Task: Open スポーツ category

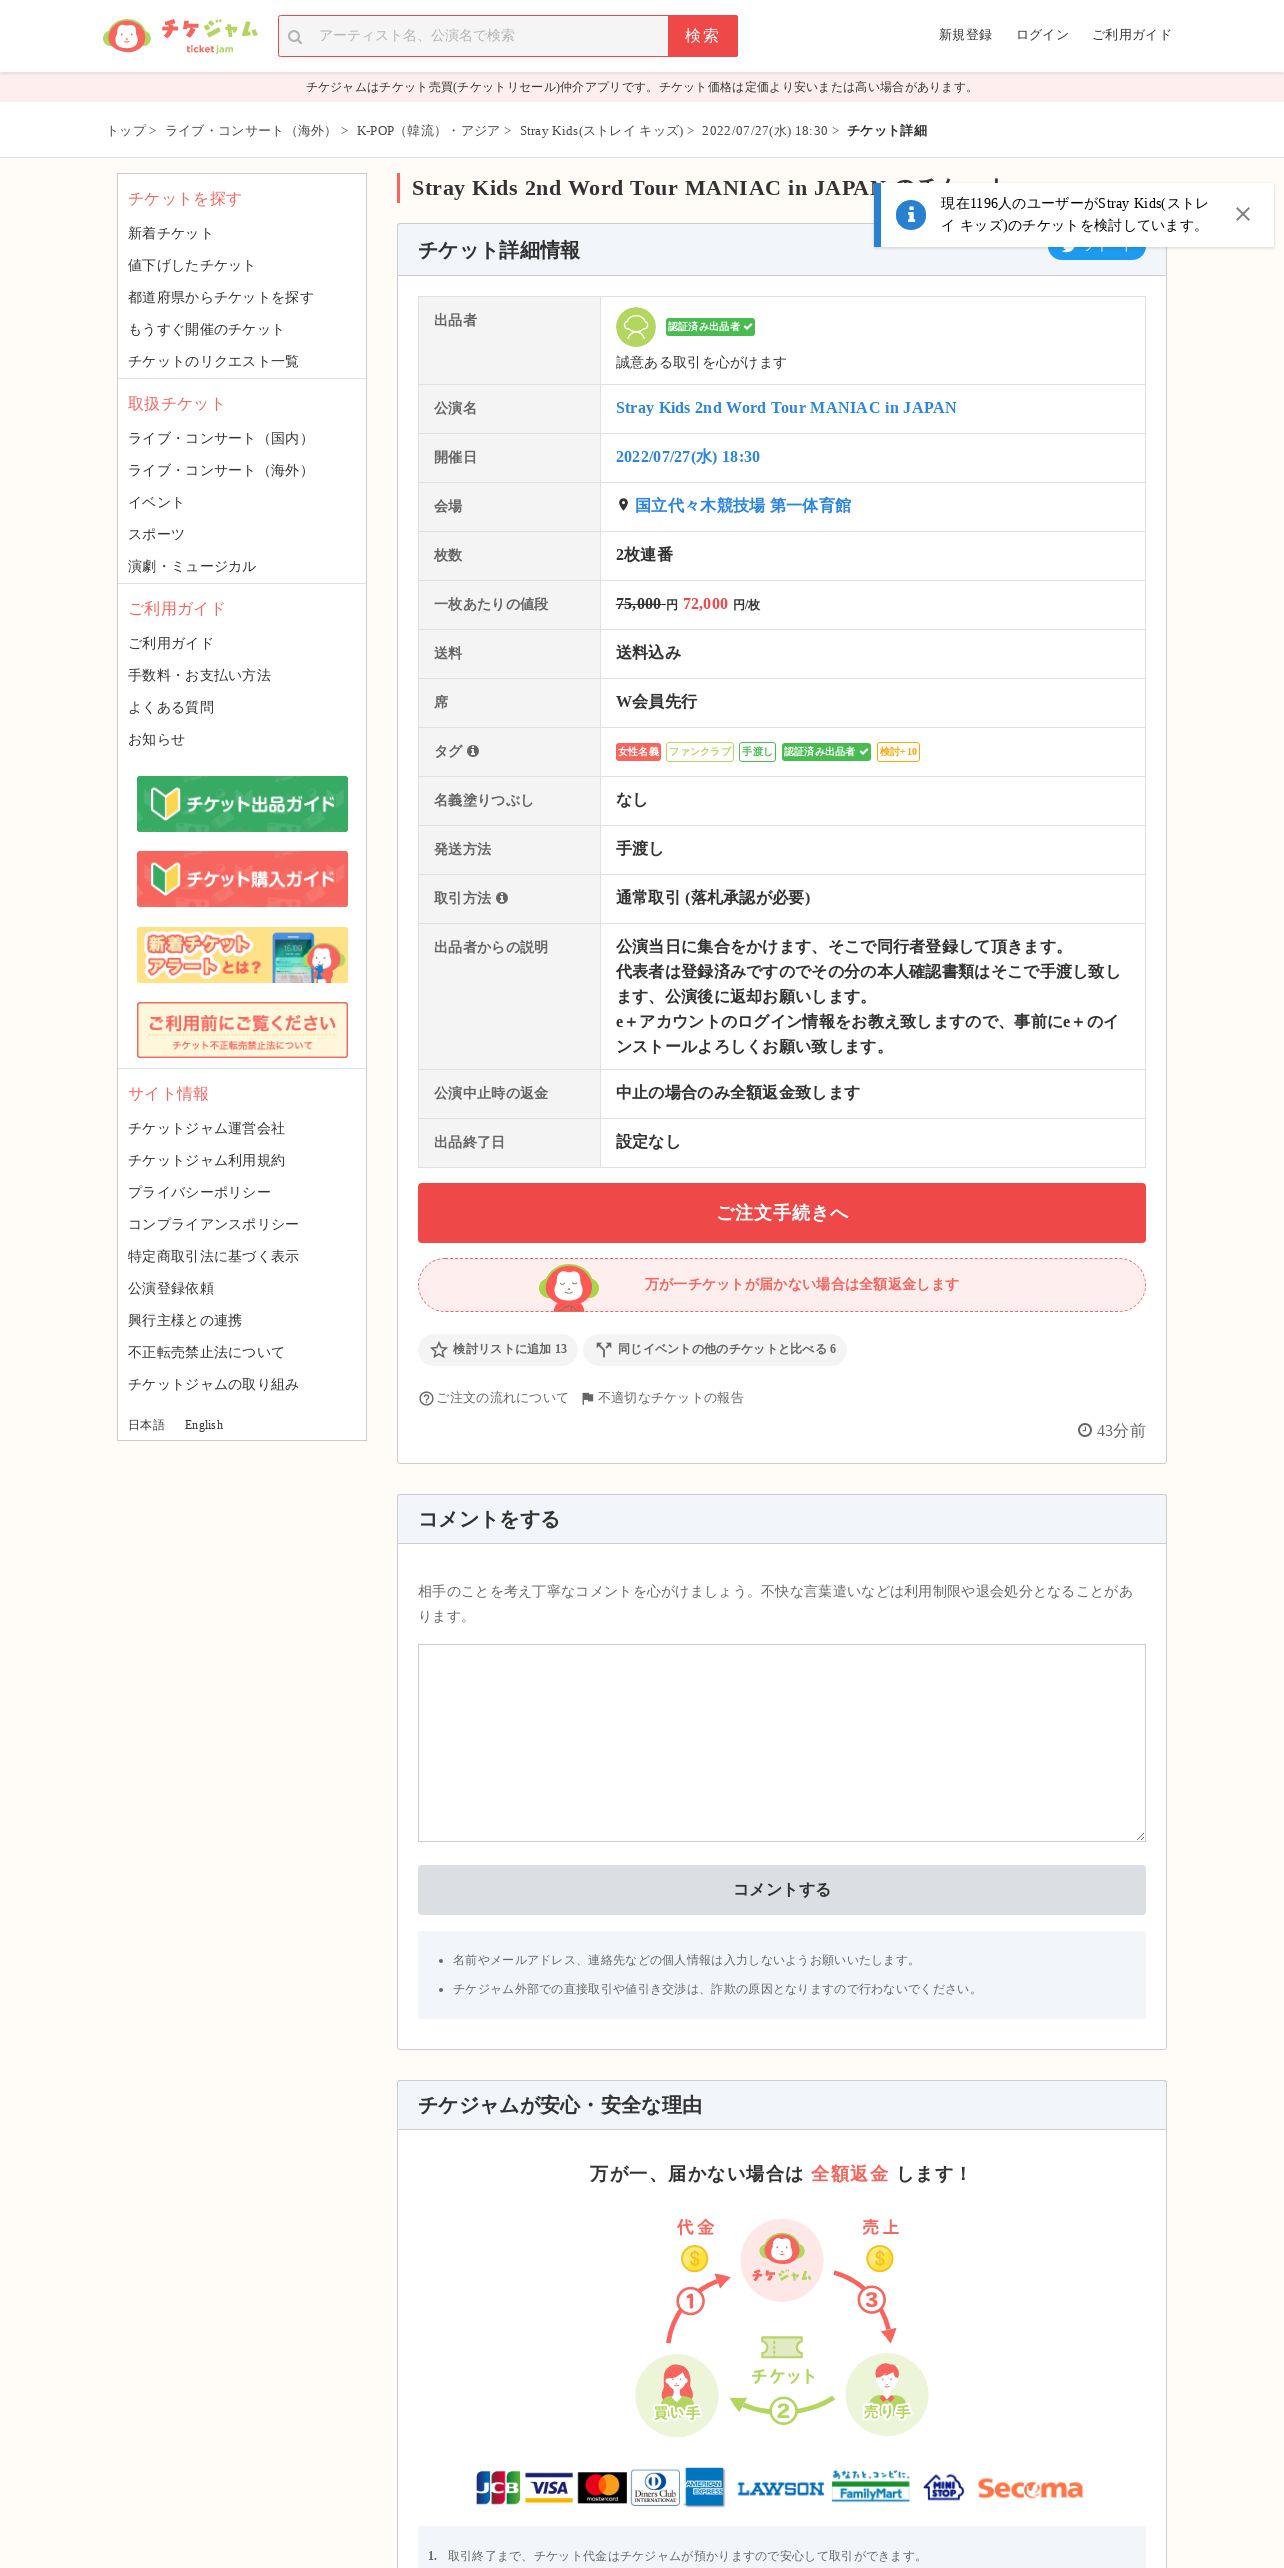Action: (156, 534)
